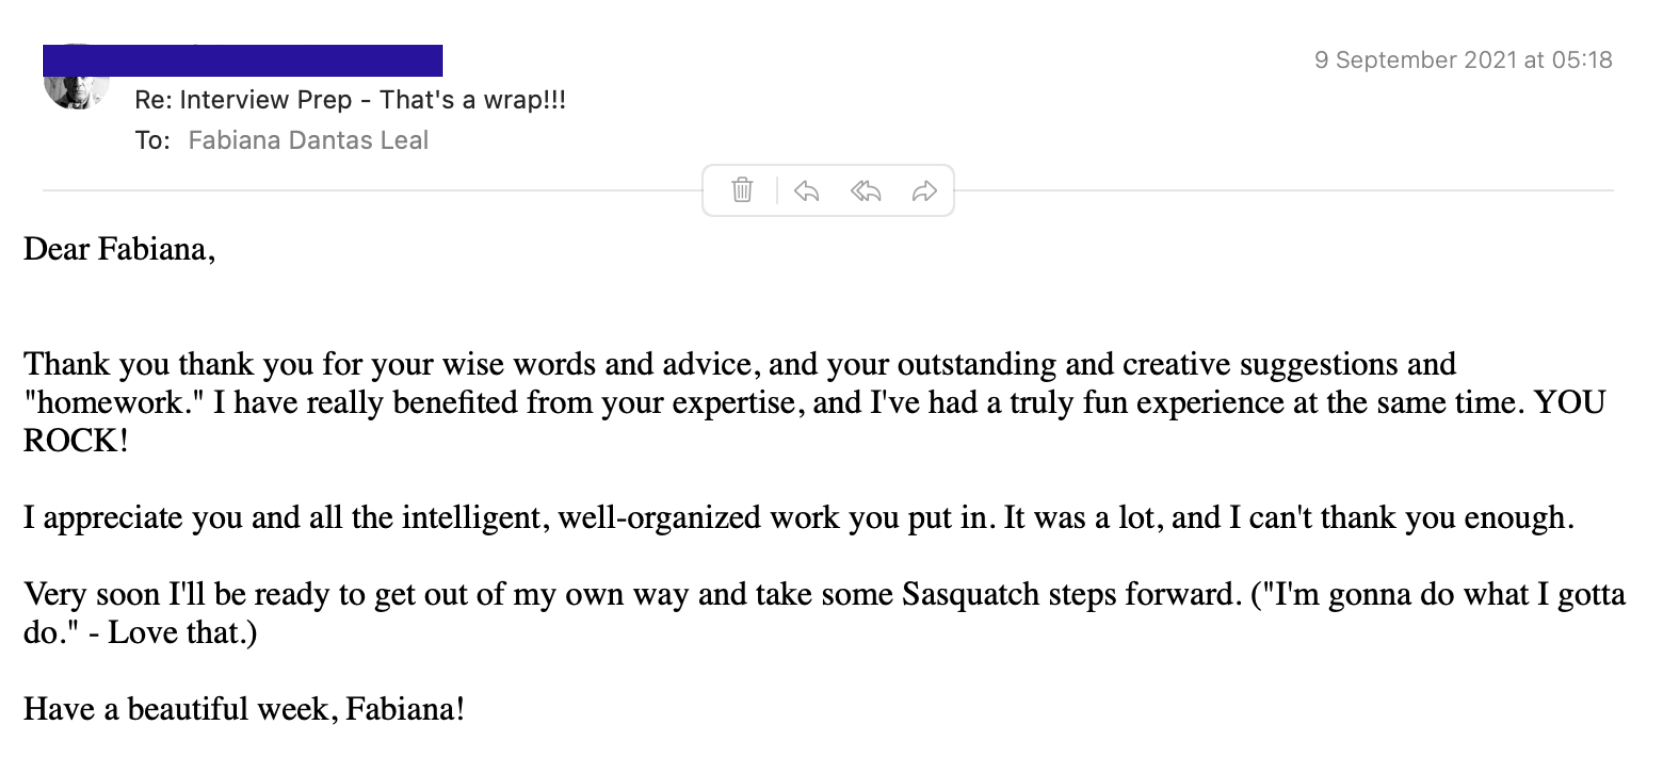The height and width of the screenshot is (777, 1680).
Task: Click the quoted word "homework." in body
Action: click(114, 403)
